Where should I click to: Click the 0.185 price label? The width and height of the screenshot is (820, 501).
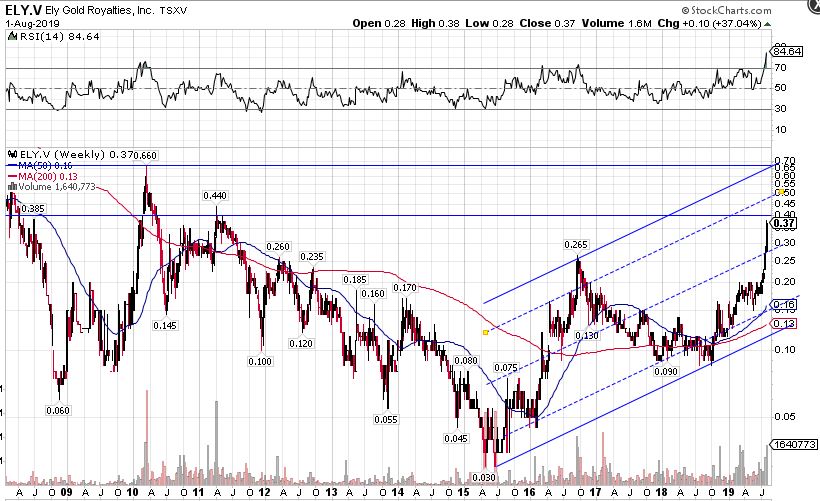point(355,280)
